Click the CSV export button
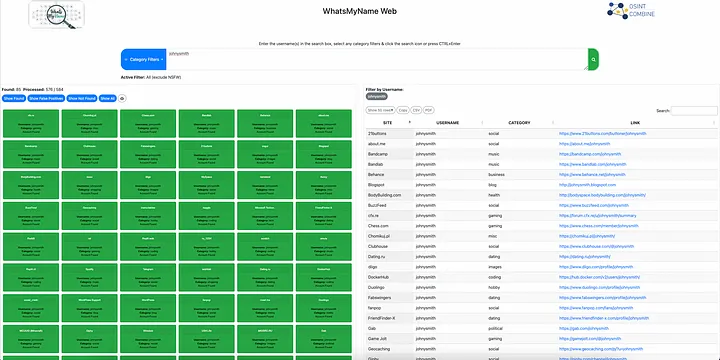This screenshot has width=720, height=360. 416,110
